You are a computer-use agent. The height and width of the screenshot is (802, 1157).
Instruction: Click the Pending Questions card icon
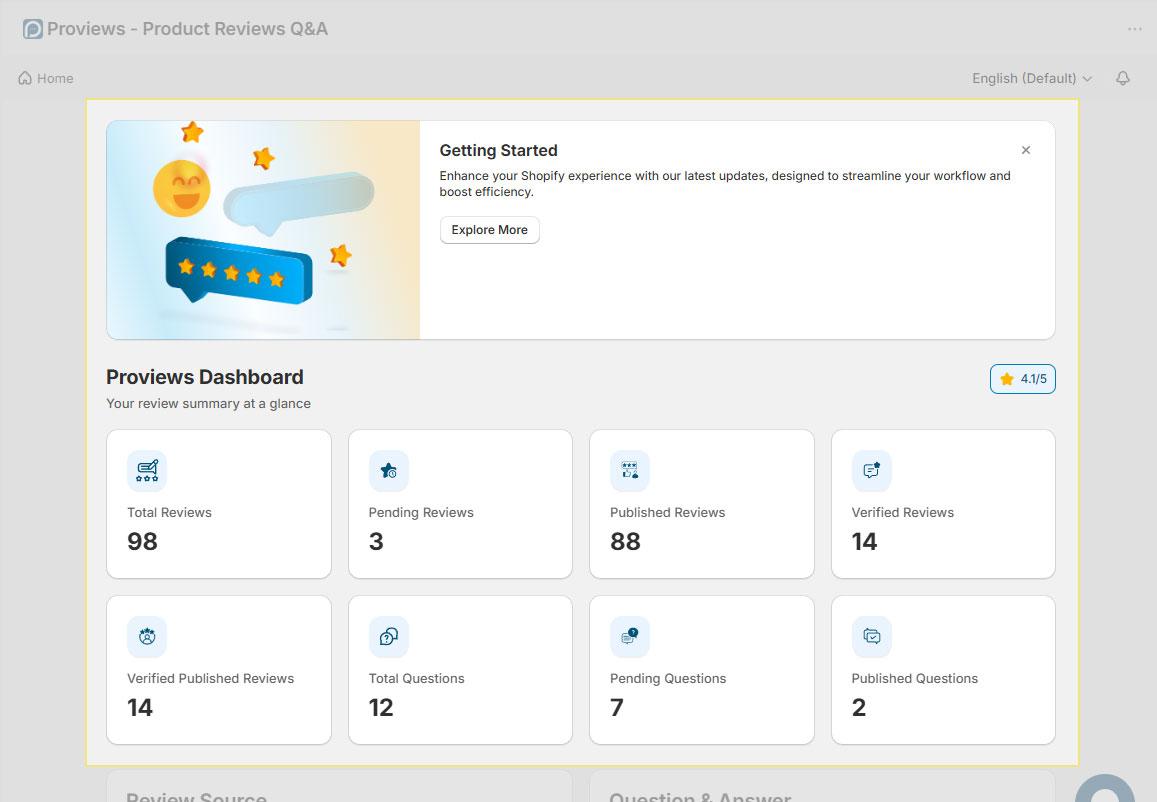click(x=629, y=637)
